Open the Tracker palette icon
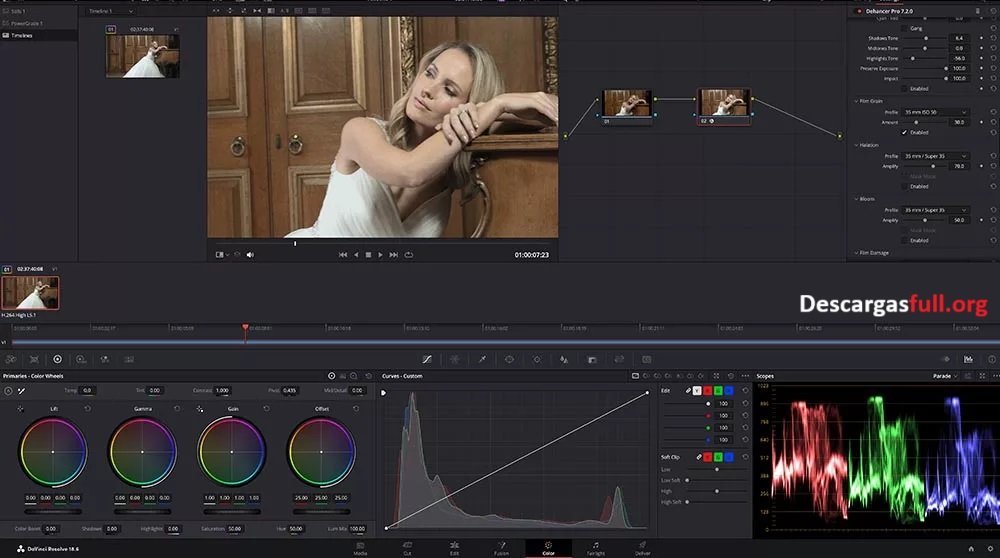 pos(537,359)
